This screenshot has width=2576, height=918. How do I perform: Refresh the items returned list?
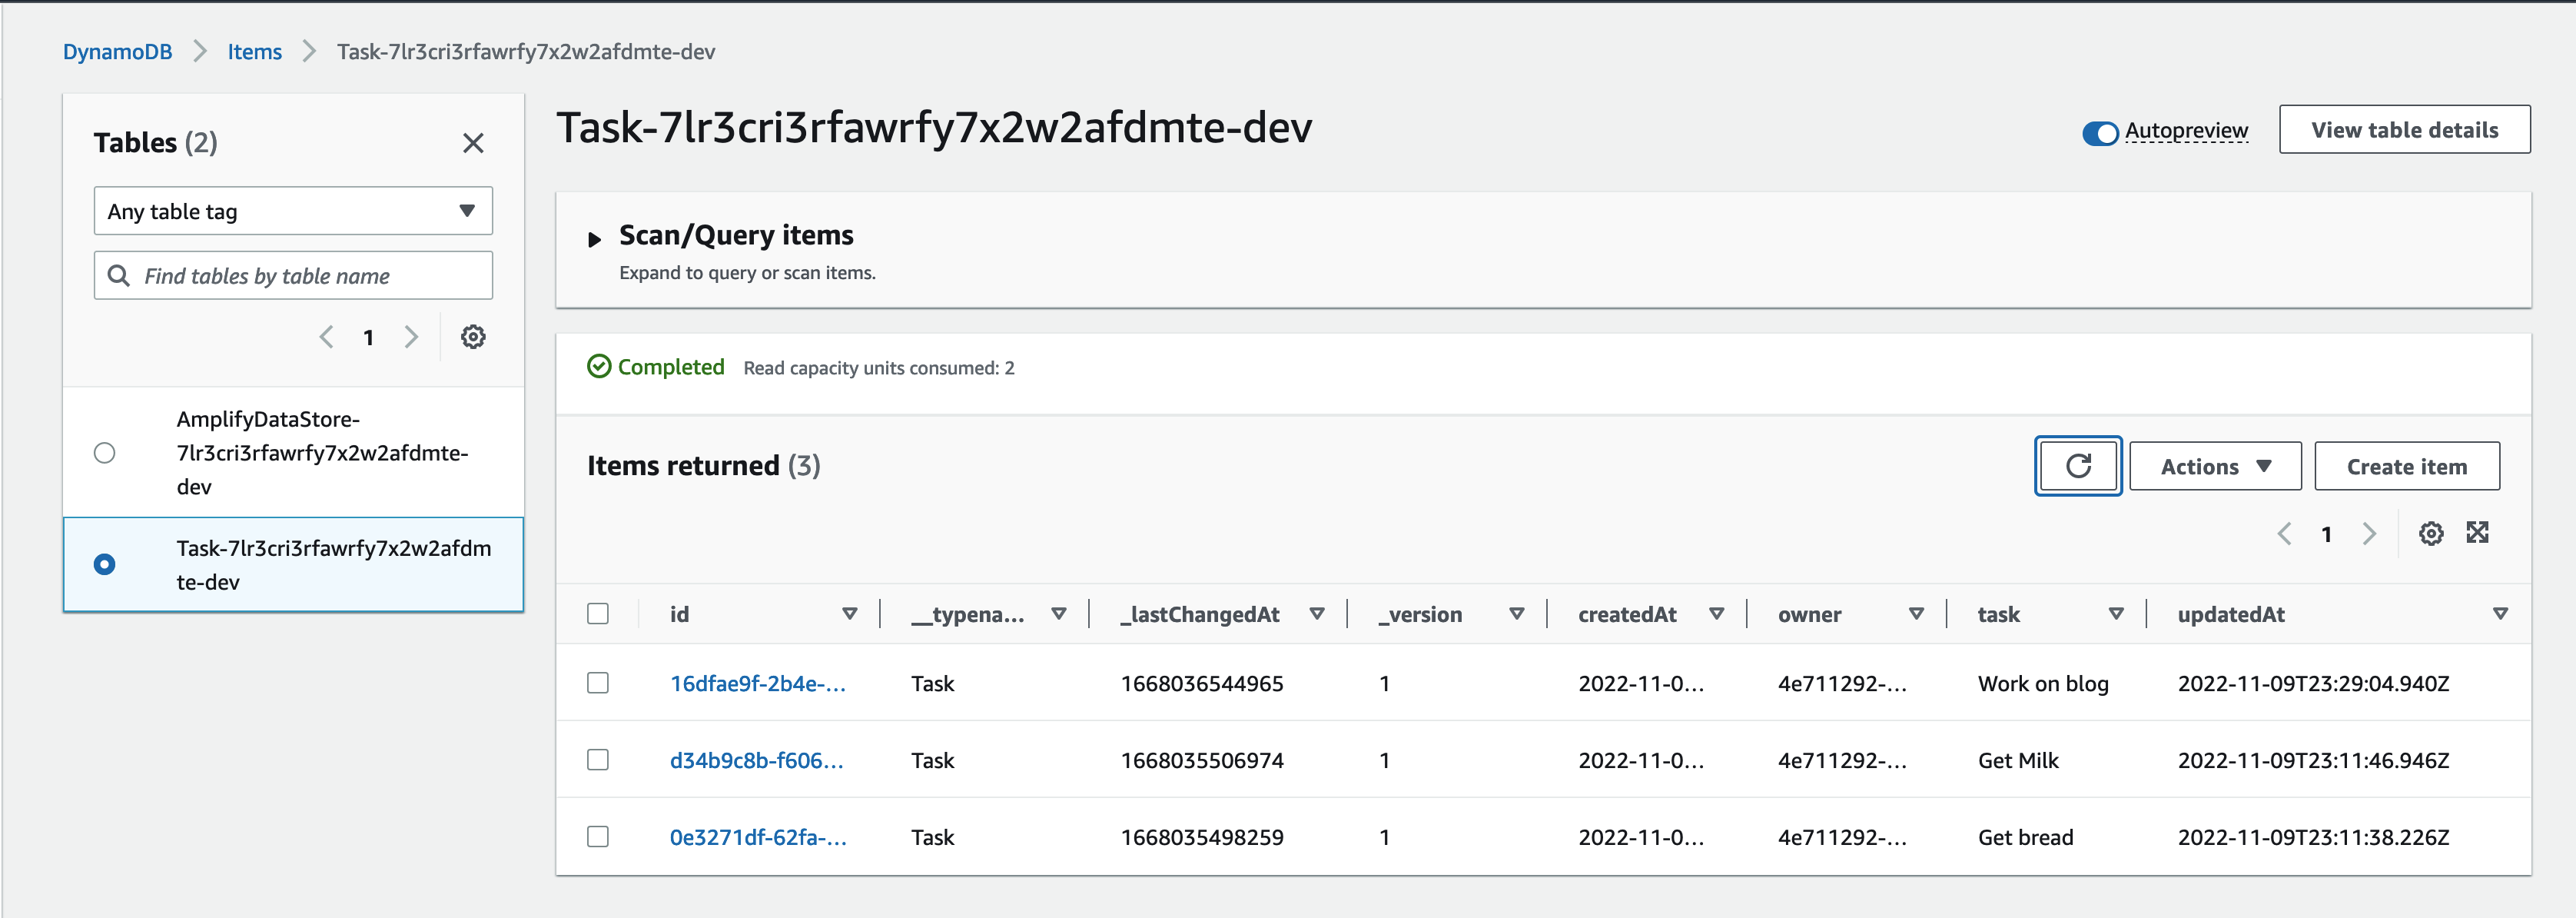[2078, 466]
